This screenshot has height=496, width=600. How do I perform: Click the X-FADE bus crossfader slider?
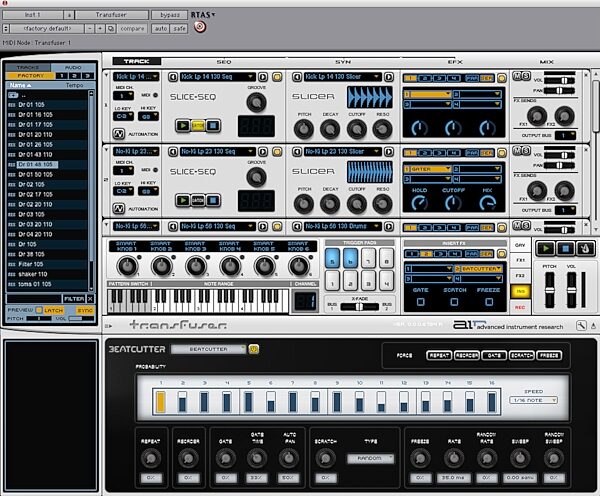(x=359, y=307)
